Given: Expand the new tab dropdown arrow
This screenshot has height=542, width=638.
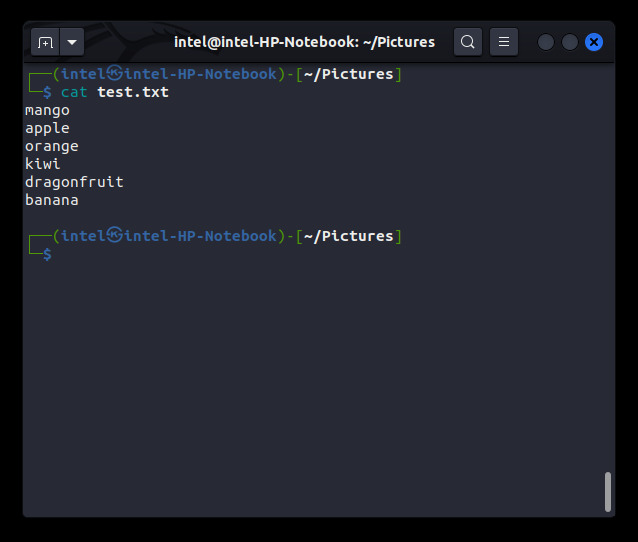Looking at the screenshot, I should coord(72,42).
